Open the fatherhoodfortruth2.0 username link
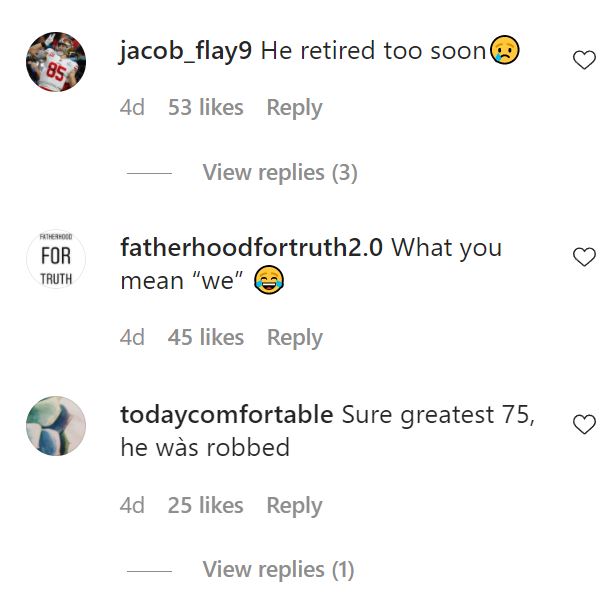Screen dimensions: 612x608 coord(251,248)
